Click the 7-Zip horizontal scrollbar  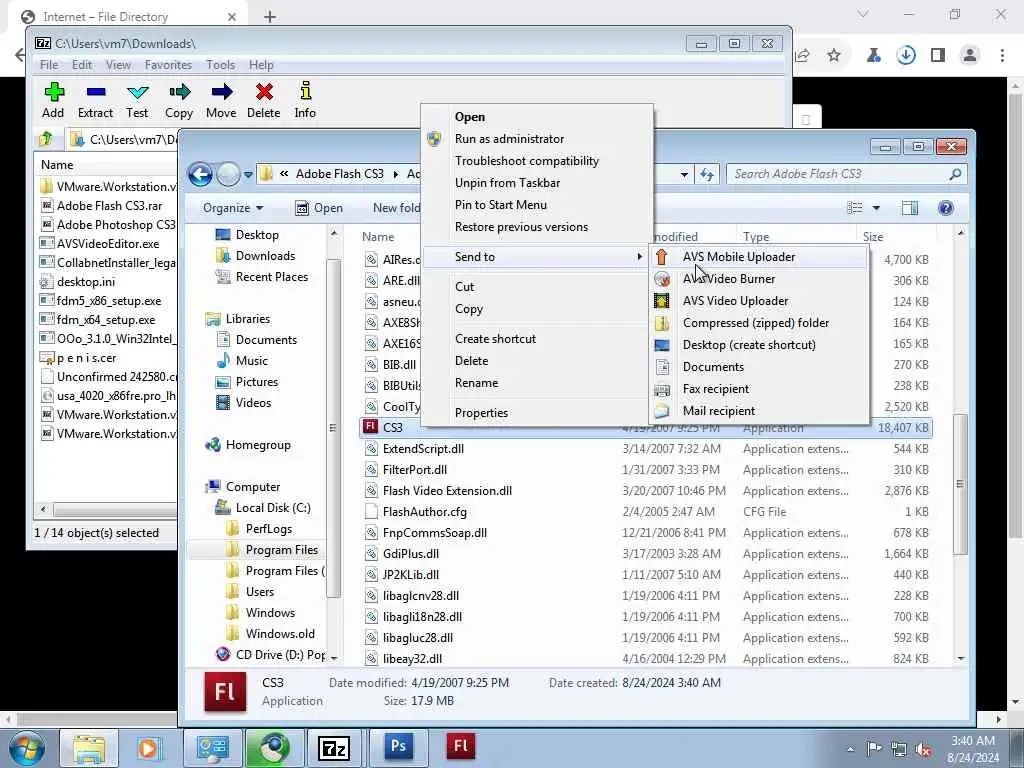tap(114, 509)
